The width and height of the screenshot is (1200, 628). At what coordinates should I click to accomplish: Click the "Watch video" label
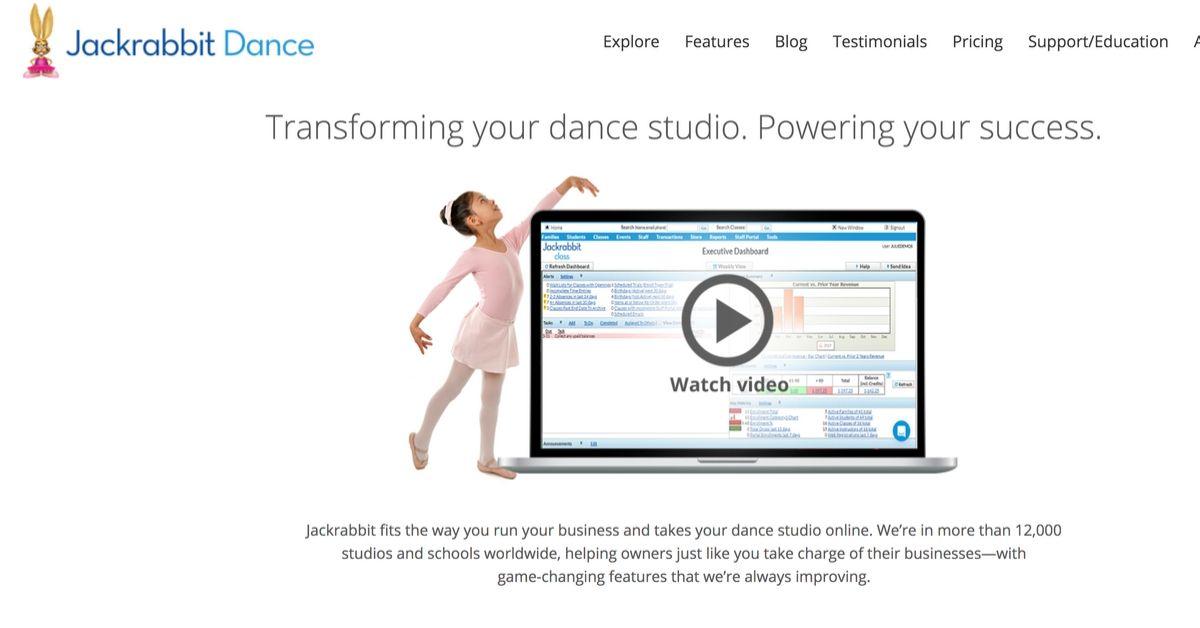[729, 384]
